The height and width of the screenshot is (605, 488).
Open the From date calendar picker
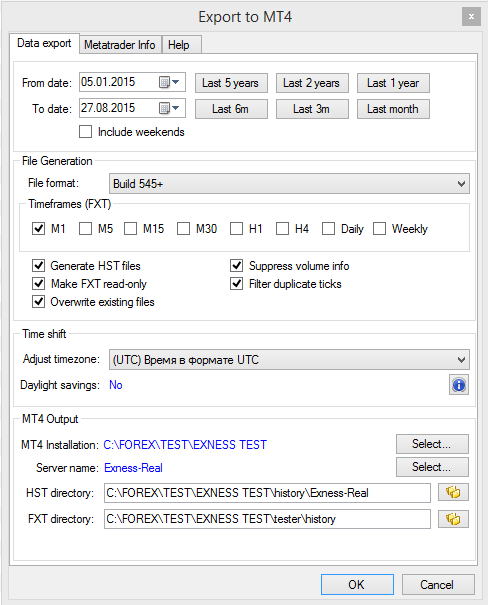tap(169, 82)
